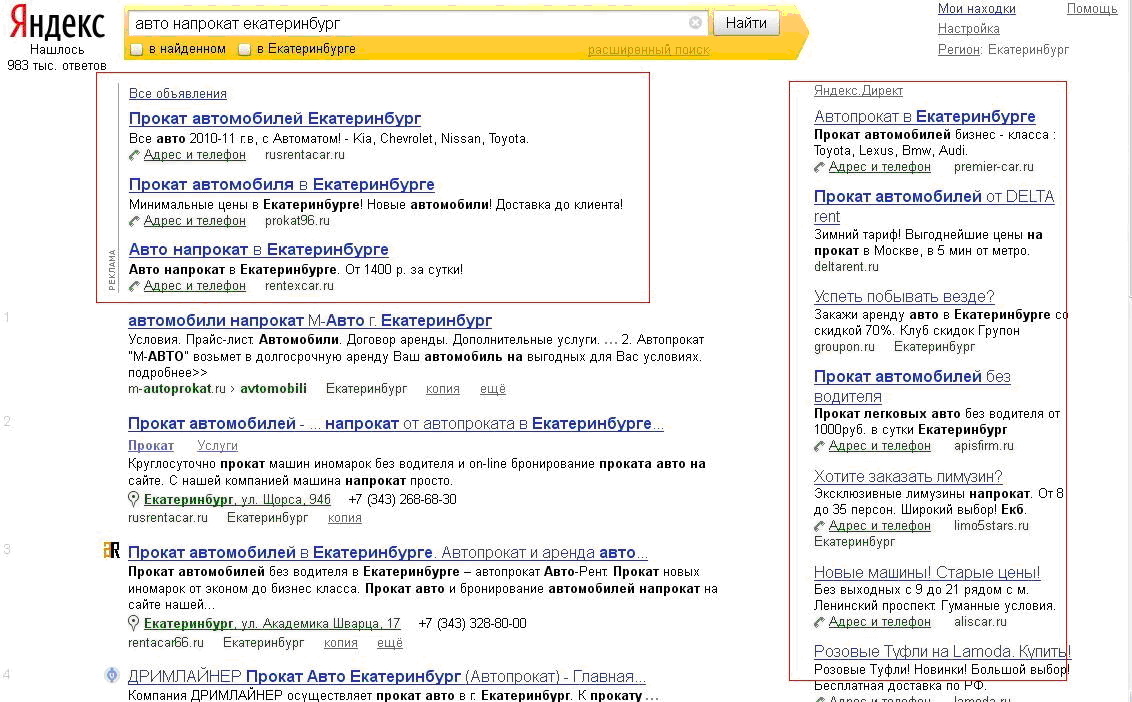Open result 'Прокат автомобилей в Екатеринбурге. Автопрокат и аренда'
The height and width of the screenshot is (702, 1132).
(x=388, y=552)
